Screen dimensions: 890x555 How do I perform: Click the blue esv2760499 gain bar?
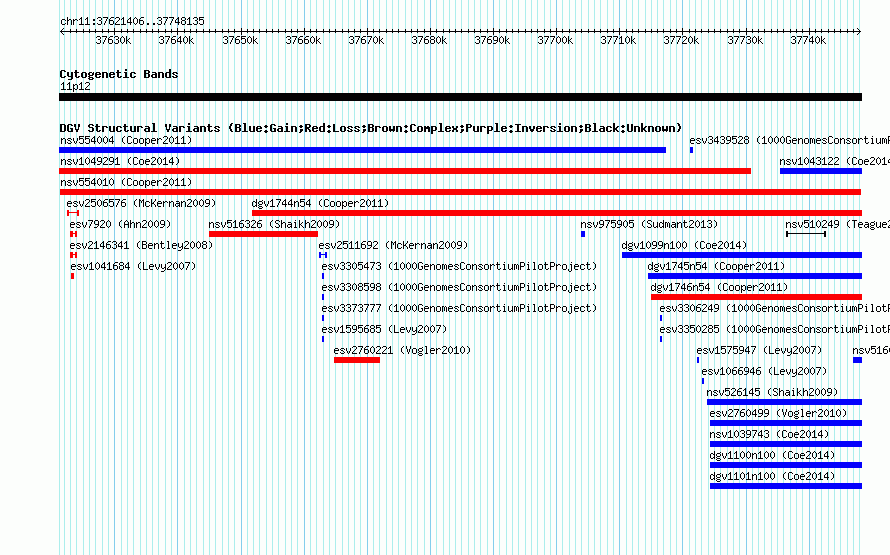pyautogui.click(x=786, y=423)
